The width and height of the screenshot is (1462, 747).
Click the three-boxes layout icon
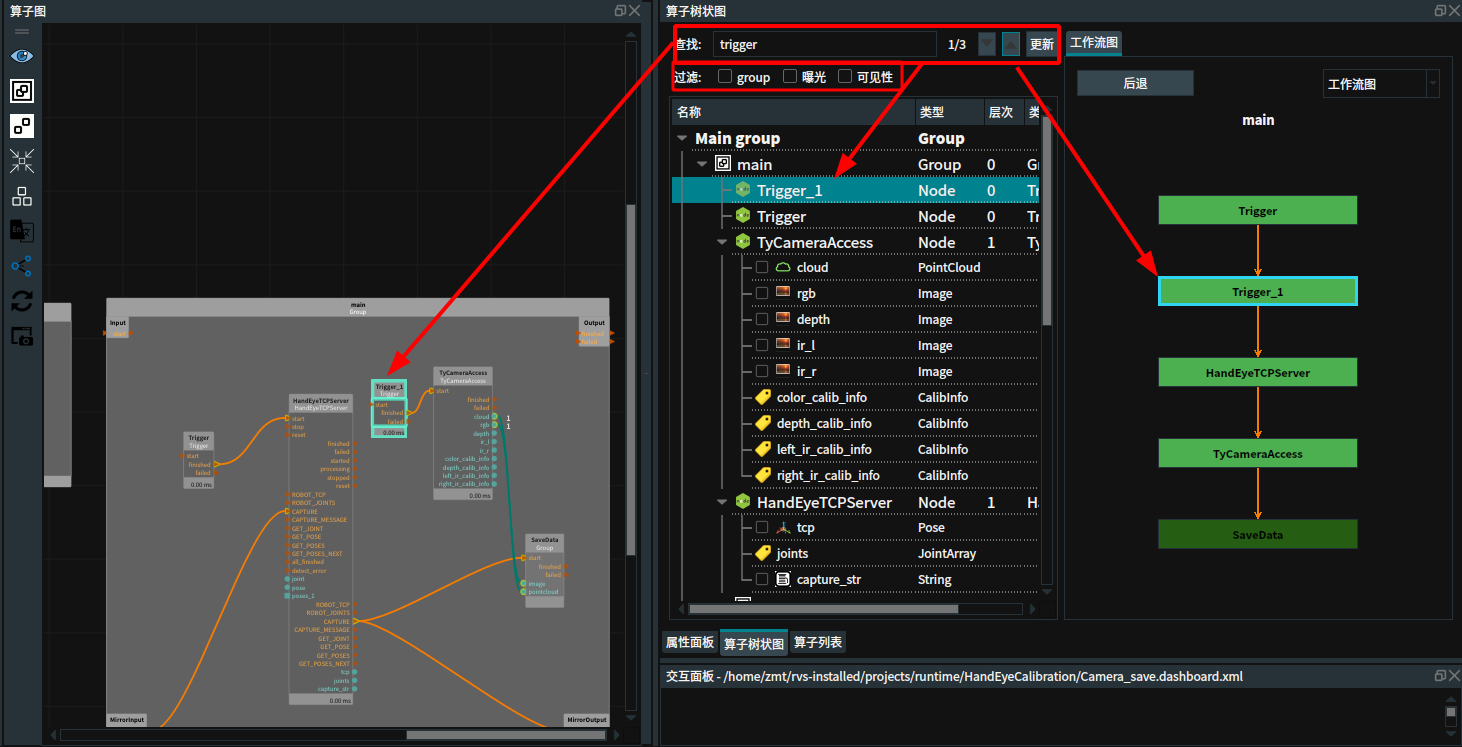(x=22, y=196)
